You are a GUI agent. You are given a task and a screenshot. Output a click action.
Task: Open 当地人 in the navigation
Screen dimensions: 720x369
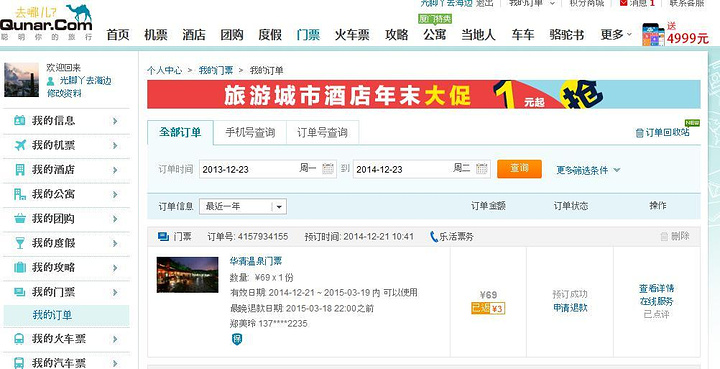pos(478,34)
